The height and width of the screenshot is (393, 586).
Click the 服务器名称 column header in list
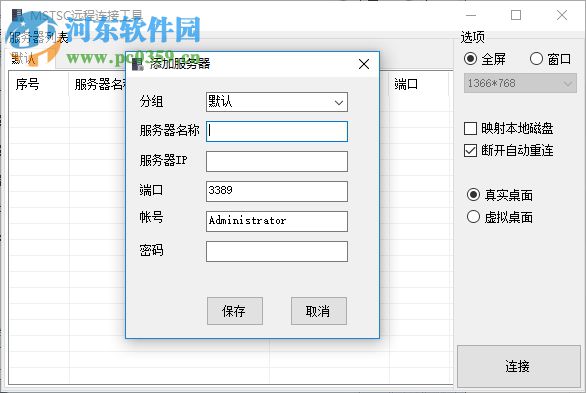click(x=98, y=84)
